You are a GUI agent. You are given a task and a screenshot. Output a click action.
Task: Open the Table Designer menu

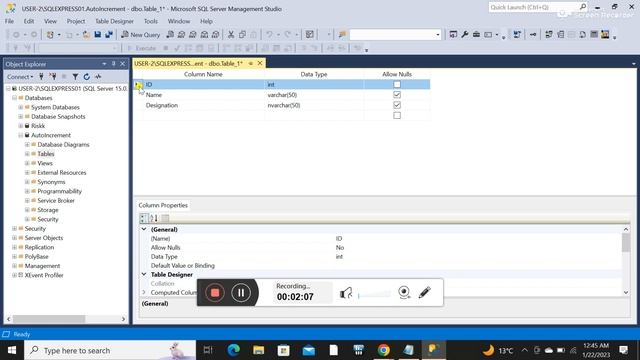tap(114, 21)
